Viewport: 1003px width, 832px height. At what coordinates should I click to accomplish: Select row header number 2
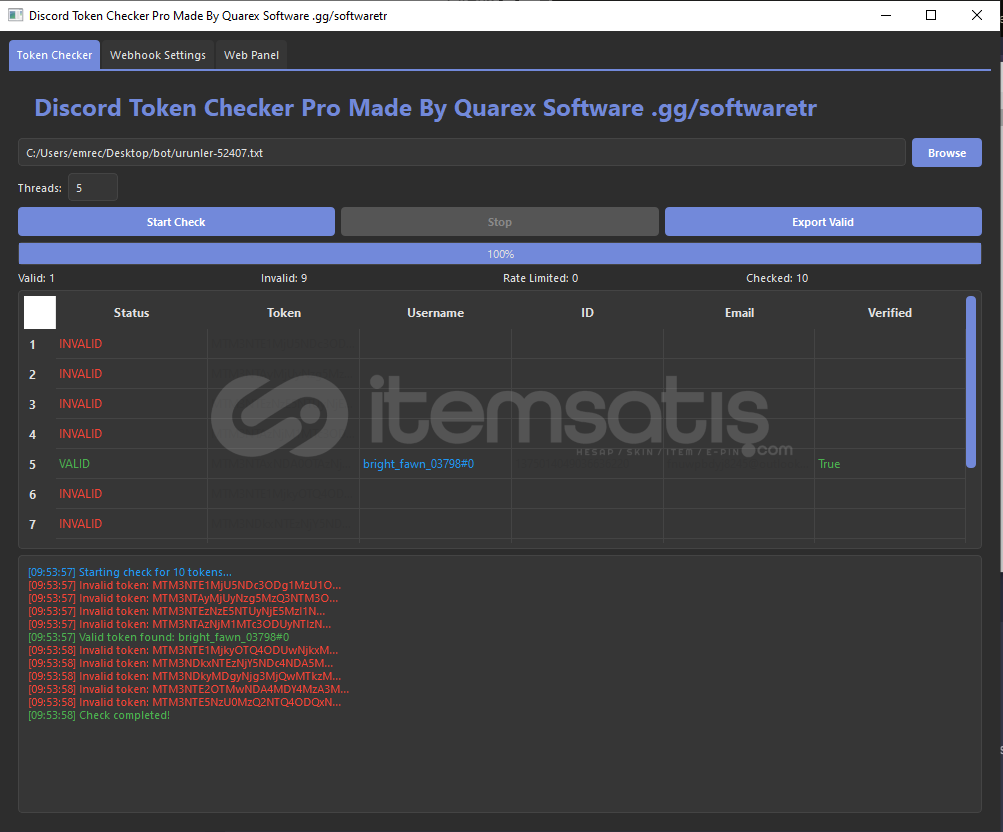tap(33, 375)
